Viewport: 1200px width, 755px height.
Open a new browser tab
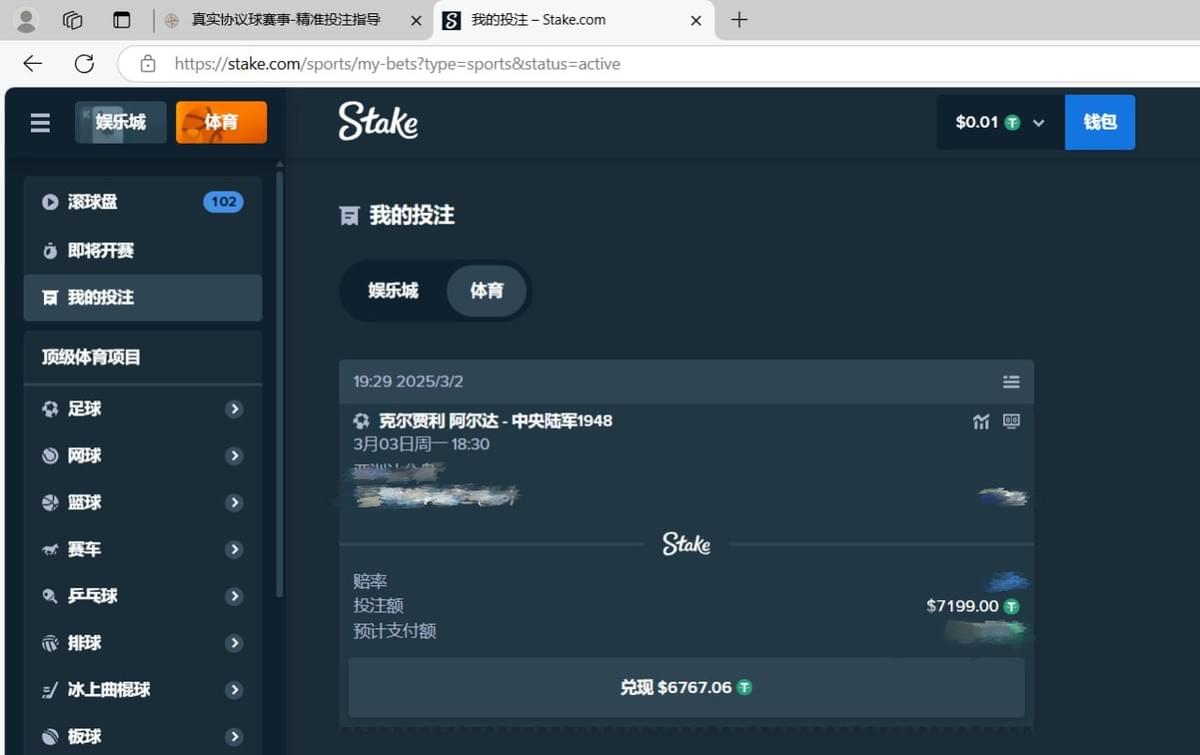(739, 20)
